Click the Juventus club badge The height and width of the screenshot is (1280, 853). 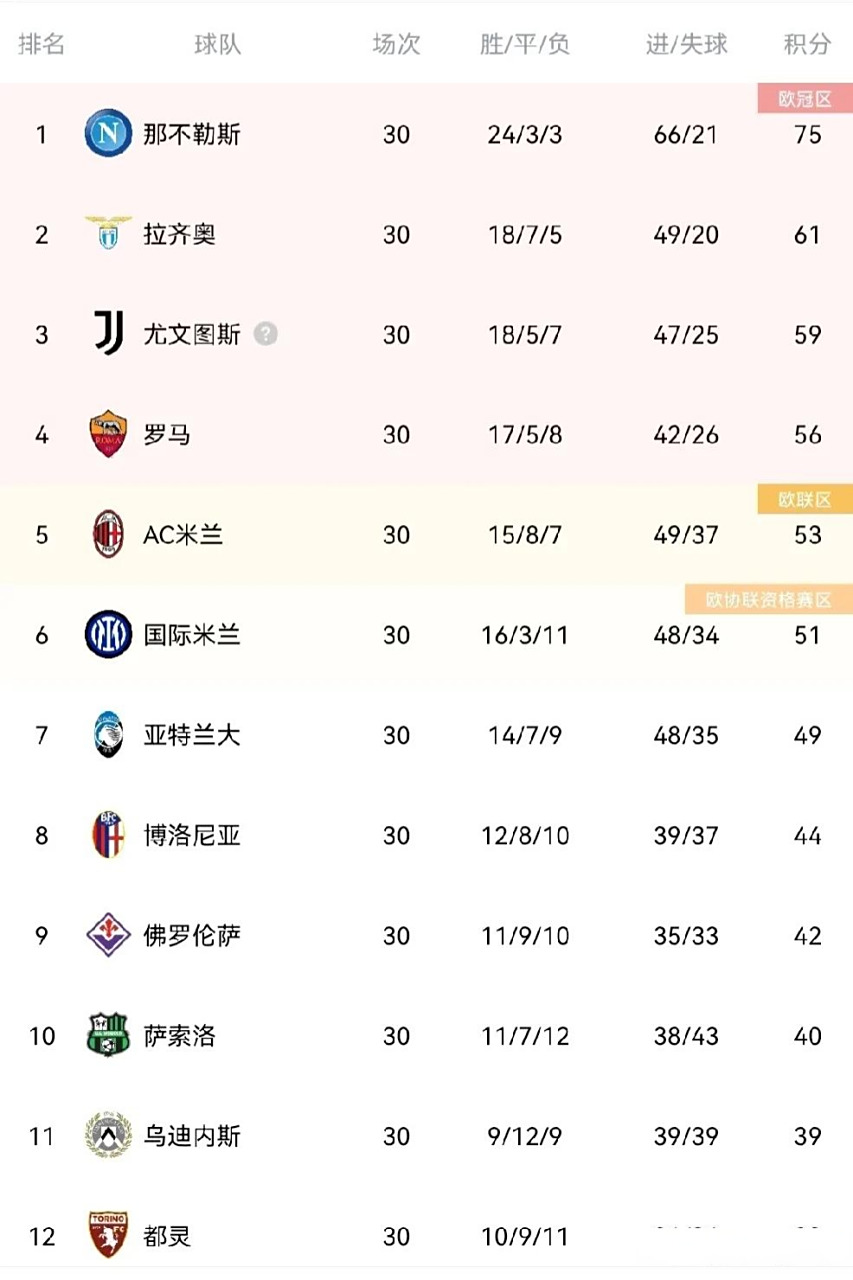pyautogui.click(x=107, y=334)
